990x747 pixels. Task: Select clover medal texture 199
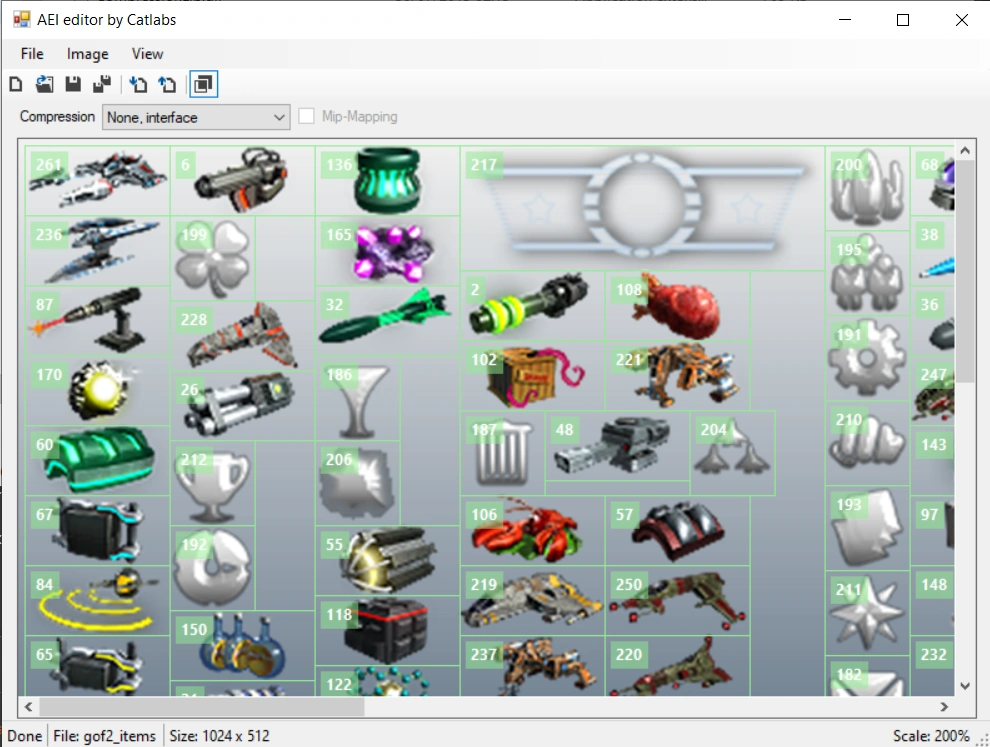pos(213,259)
